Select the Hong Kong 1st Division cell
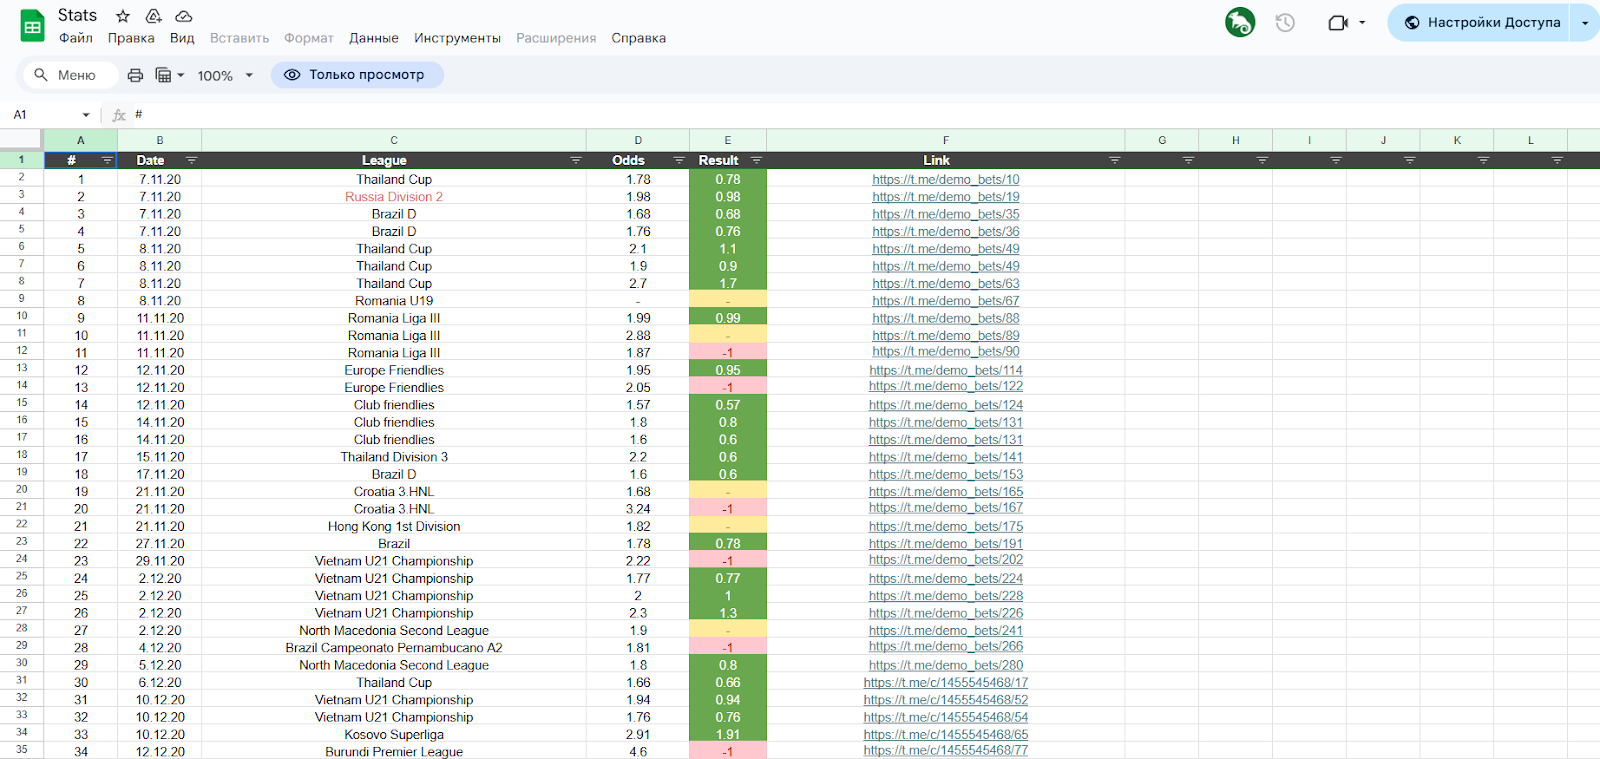 tap(394, 526)
